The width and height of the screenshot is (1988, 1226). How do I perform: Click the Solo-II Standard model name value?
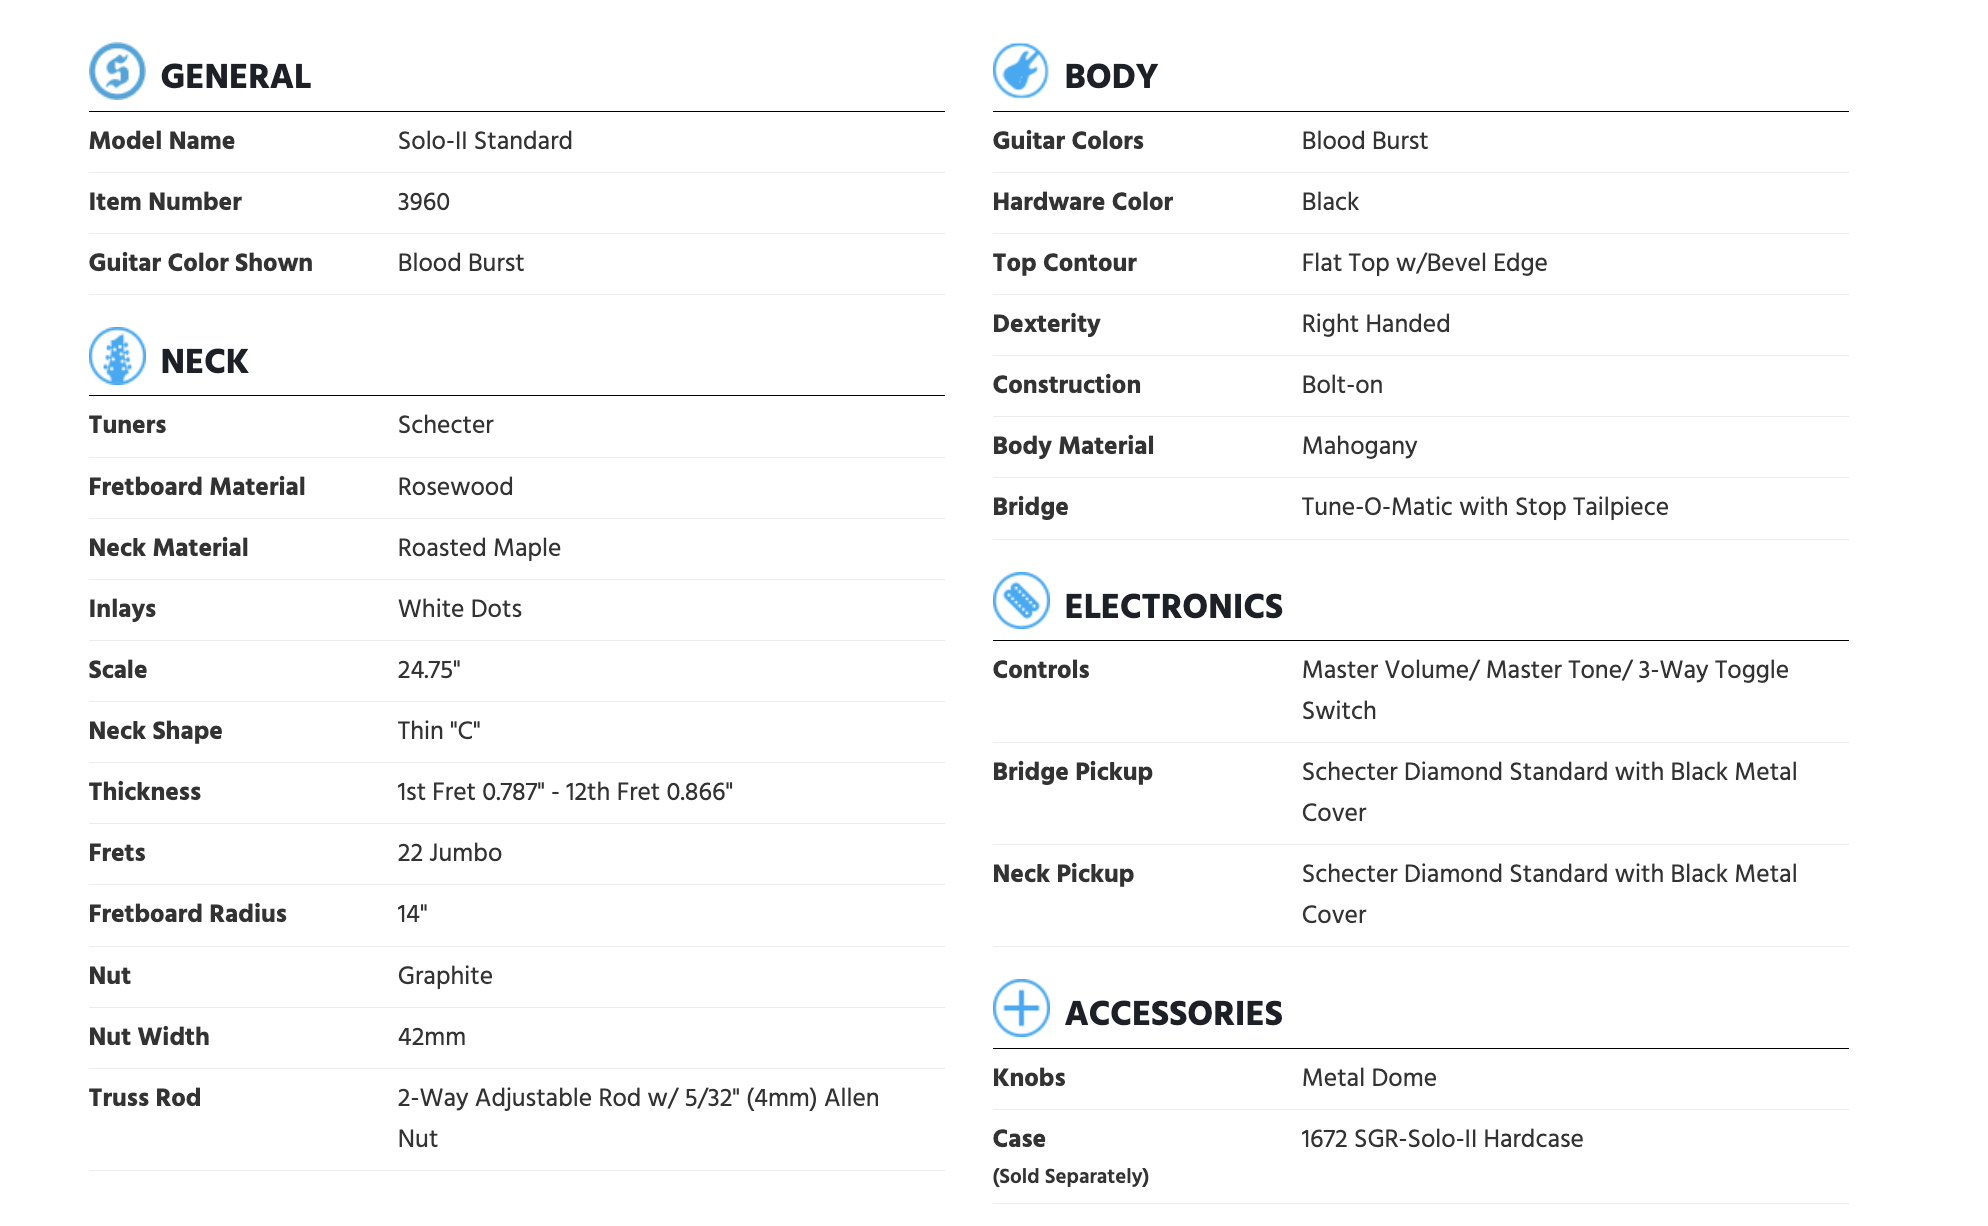click(485, 141)
